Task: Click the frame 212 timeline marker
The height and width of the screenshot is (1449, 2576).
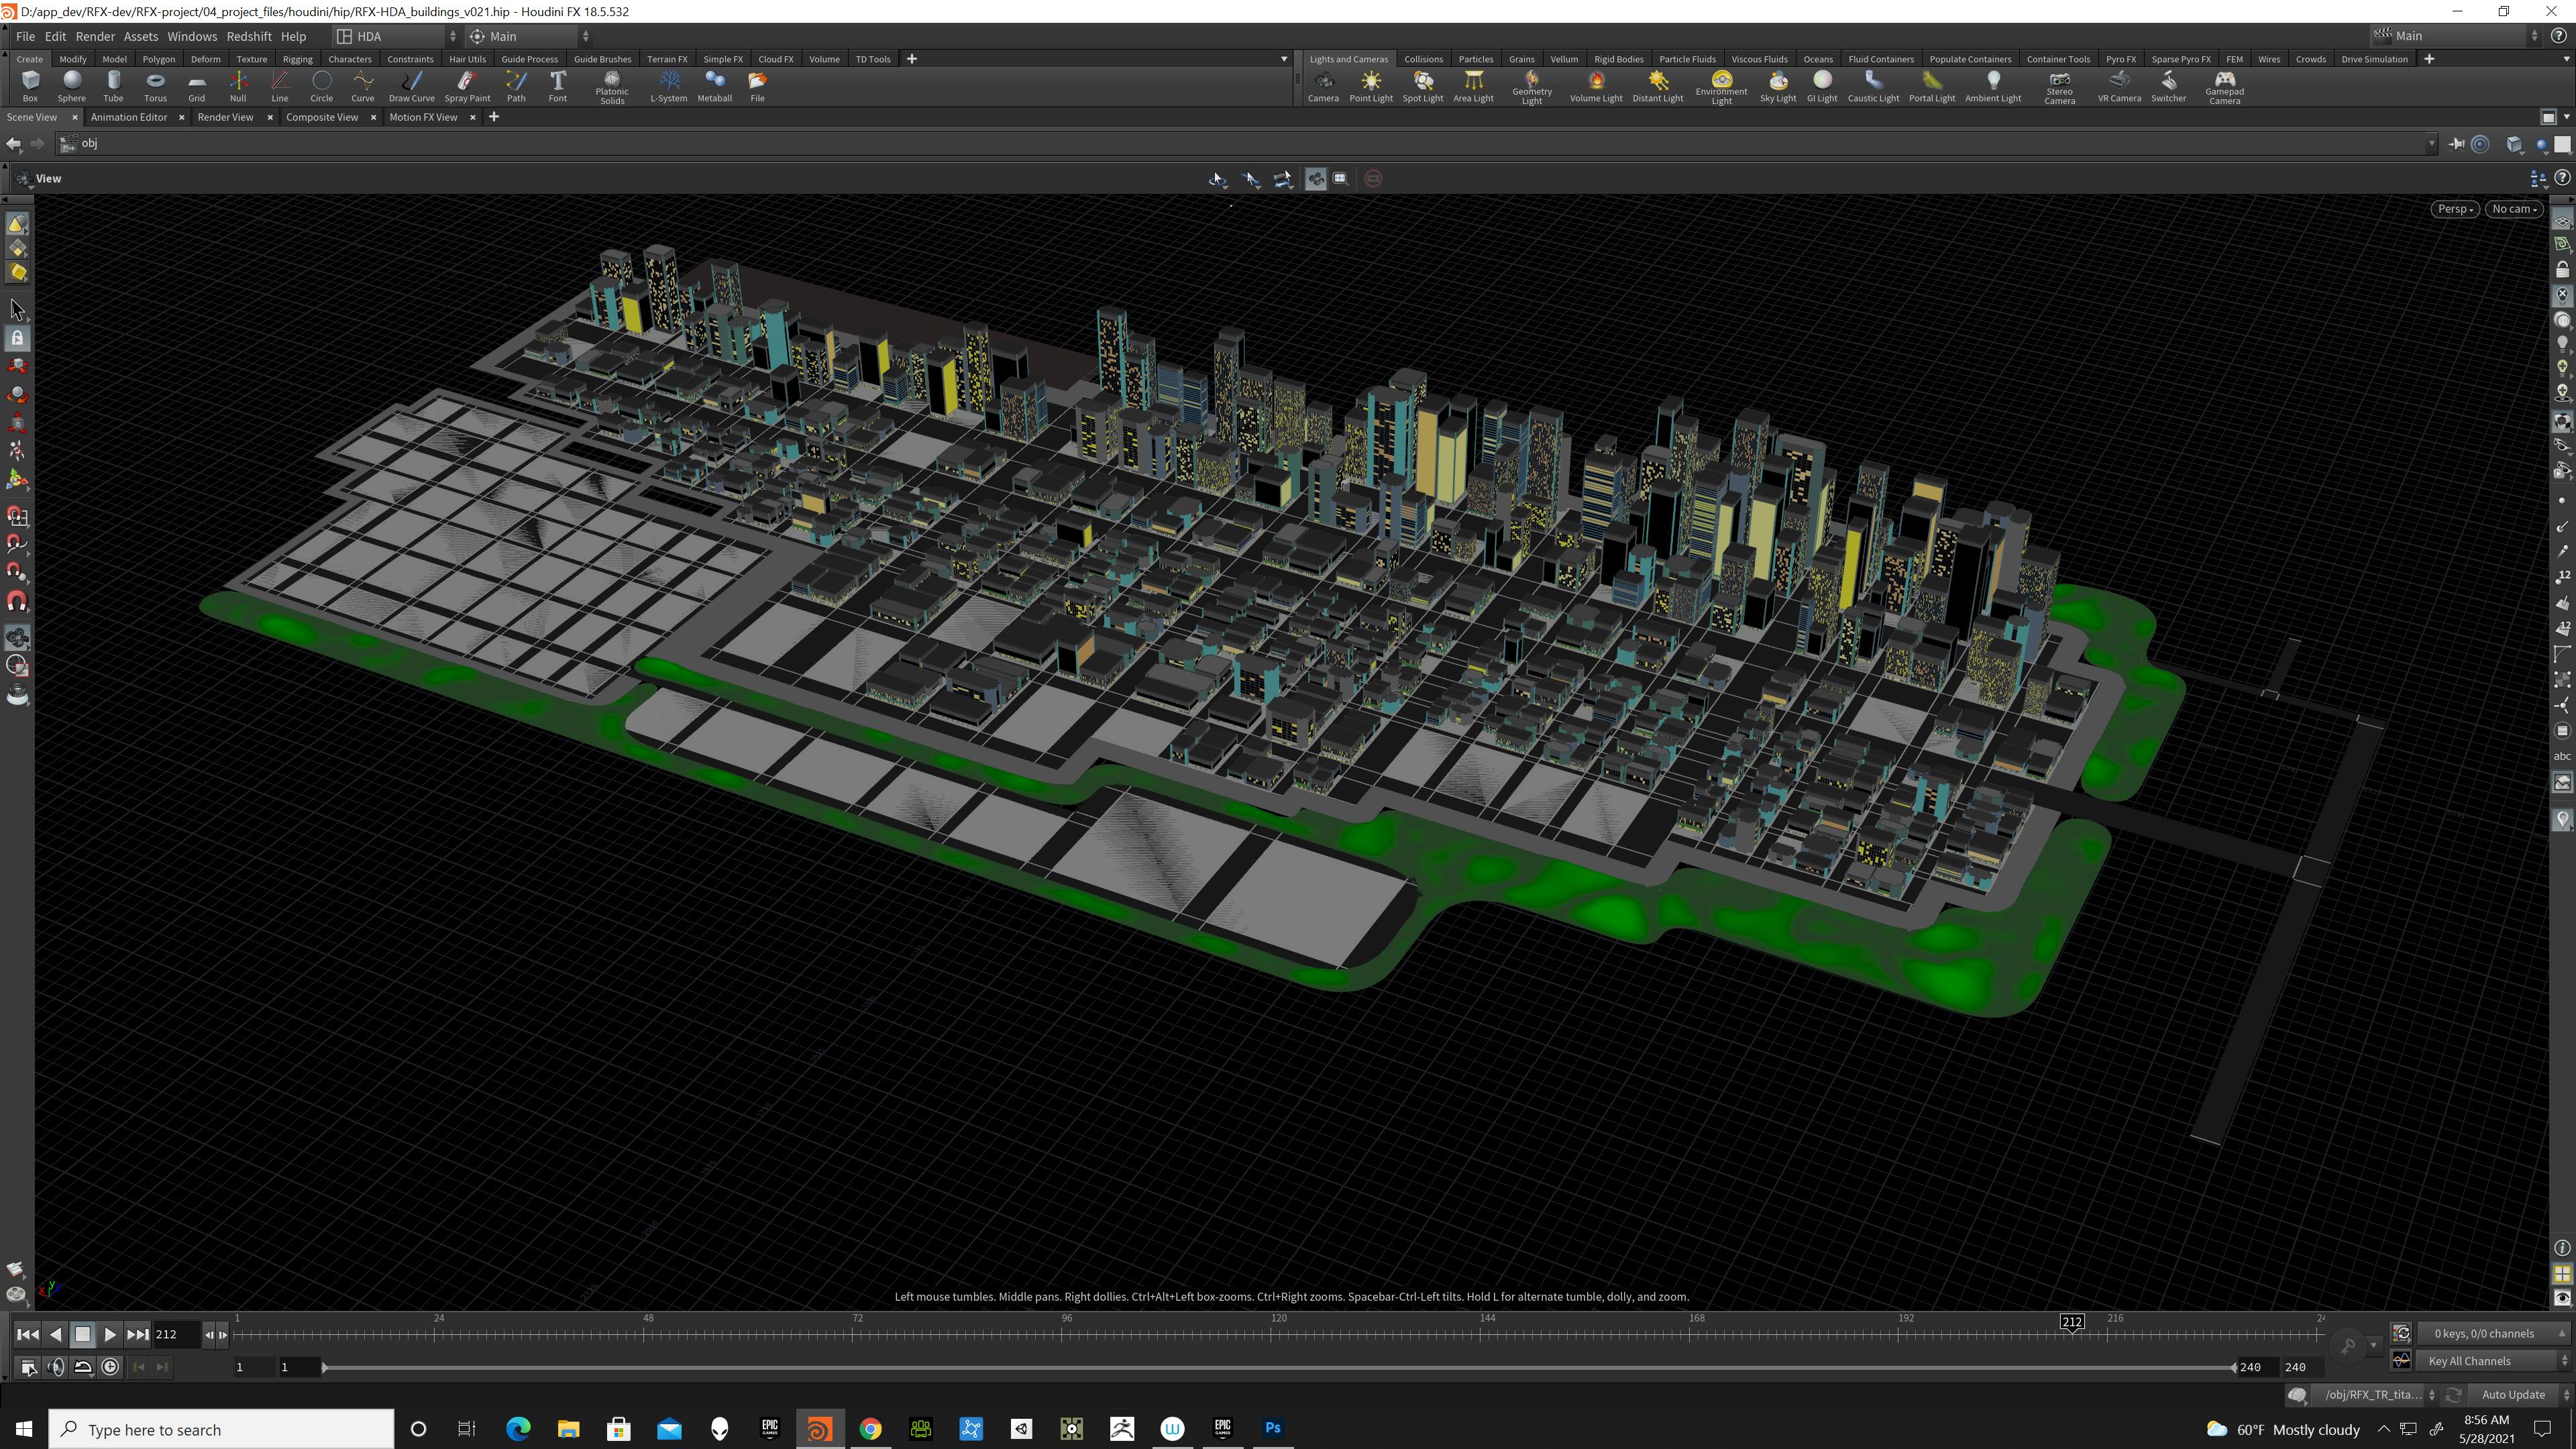Action: pos(2072,1322)
